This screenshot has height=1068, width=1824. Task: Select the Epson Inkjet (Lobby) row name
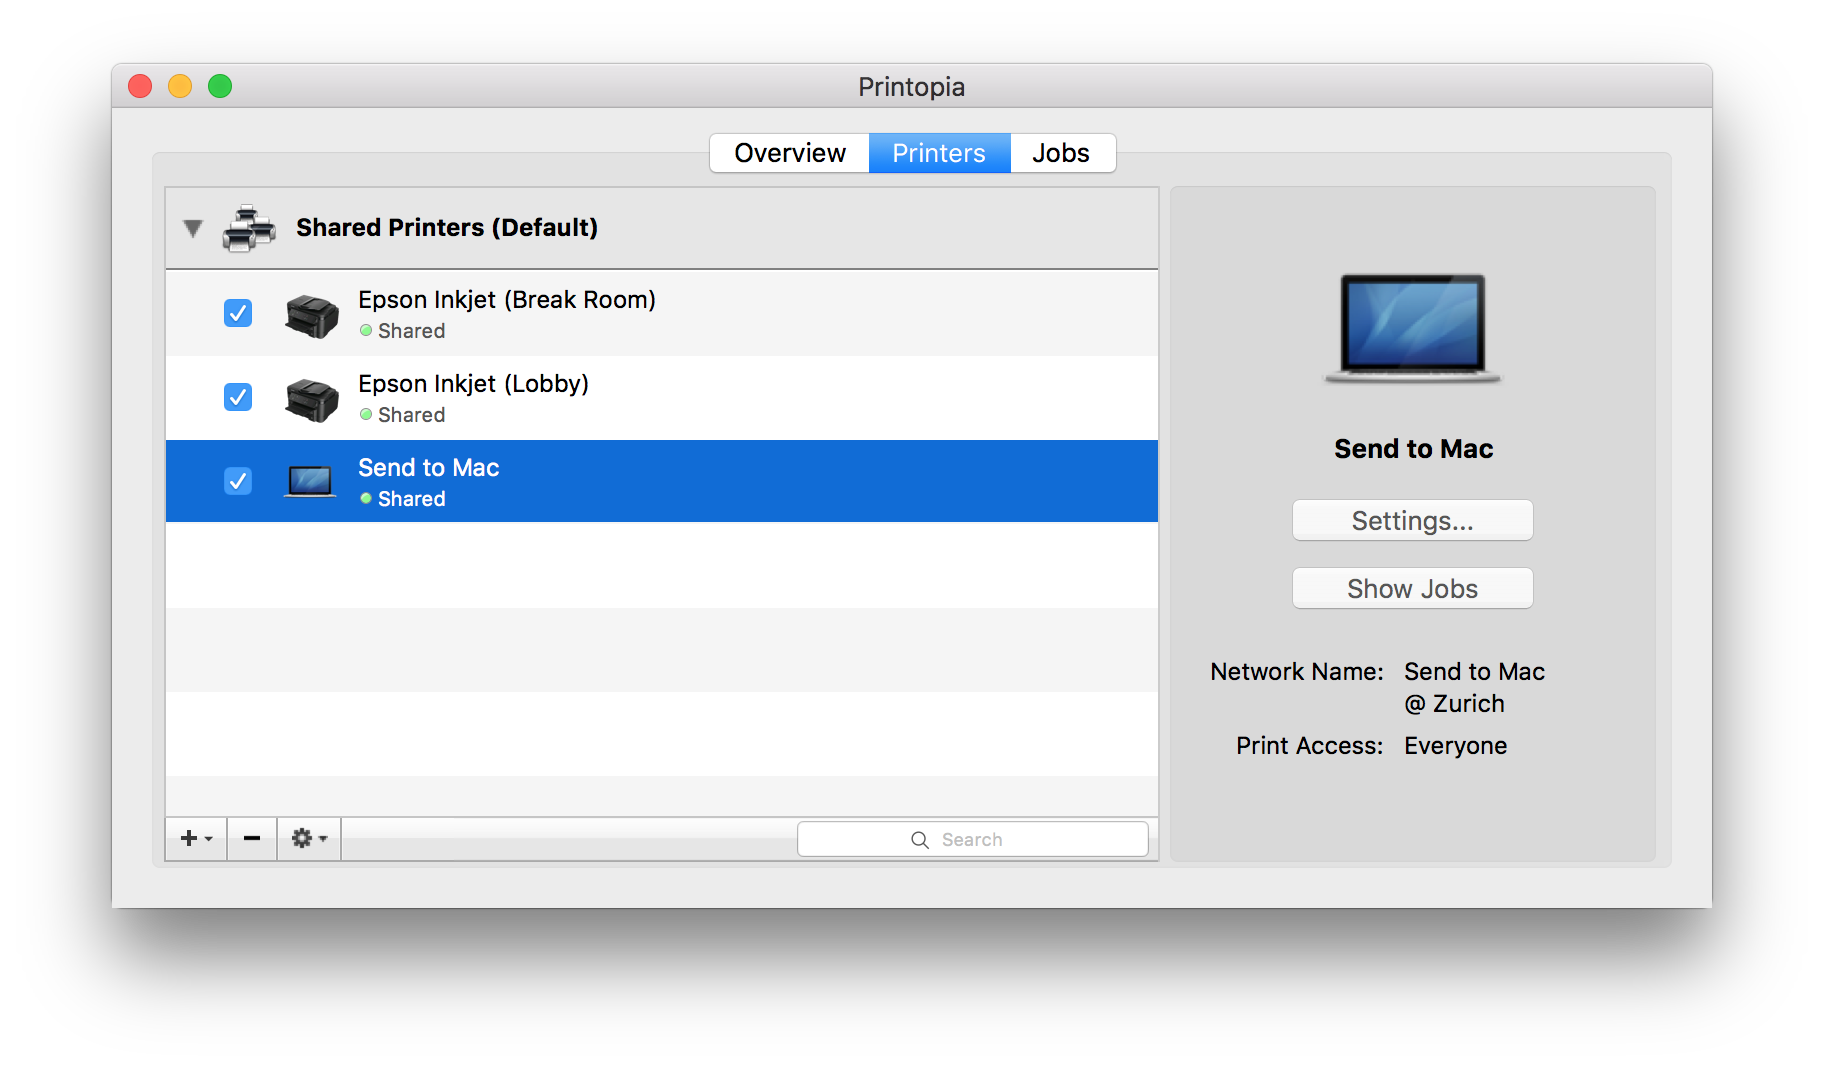click(474, 384)
